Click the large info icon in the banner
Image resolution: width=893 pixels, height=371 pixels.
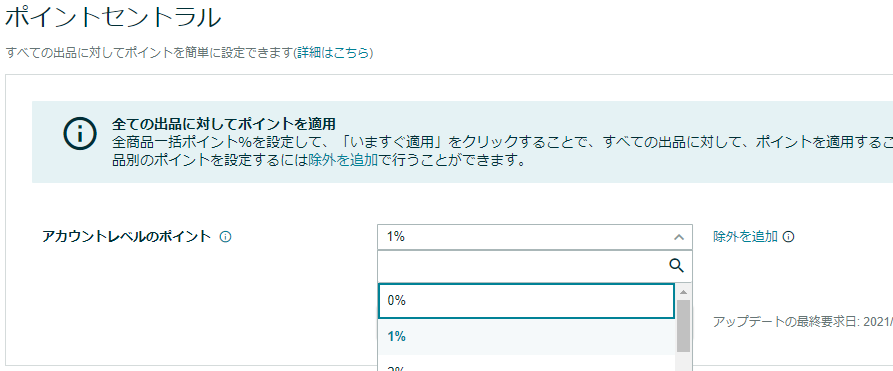coord(80,134)
